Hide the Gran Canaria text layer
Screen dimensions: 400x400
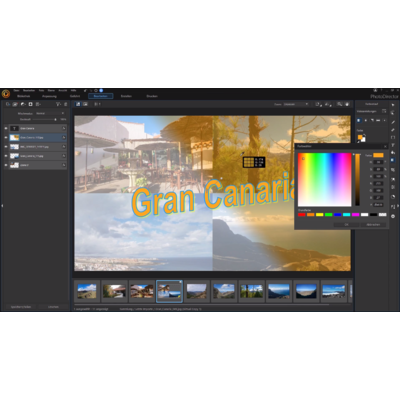[x=6, y=128]
